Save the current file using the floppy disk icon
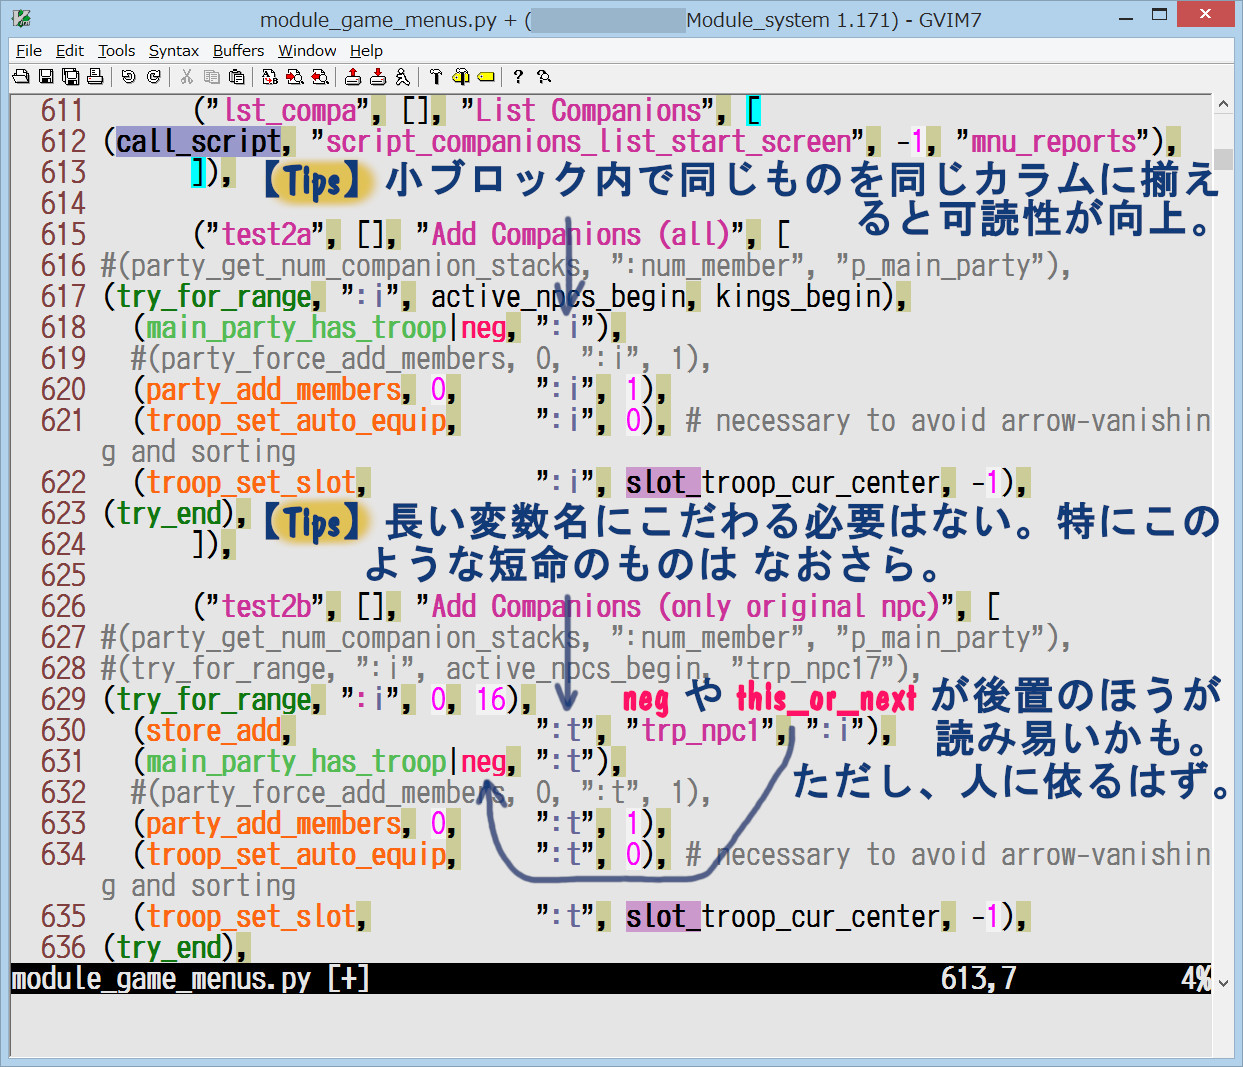 46,76
